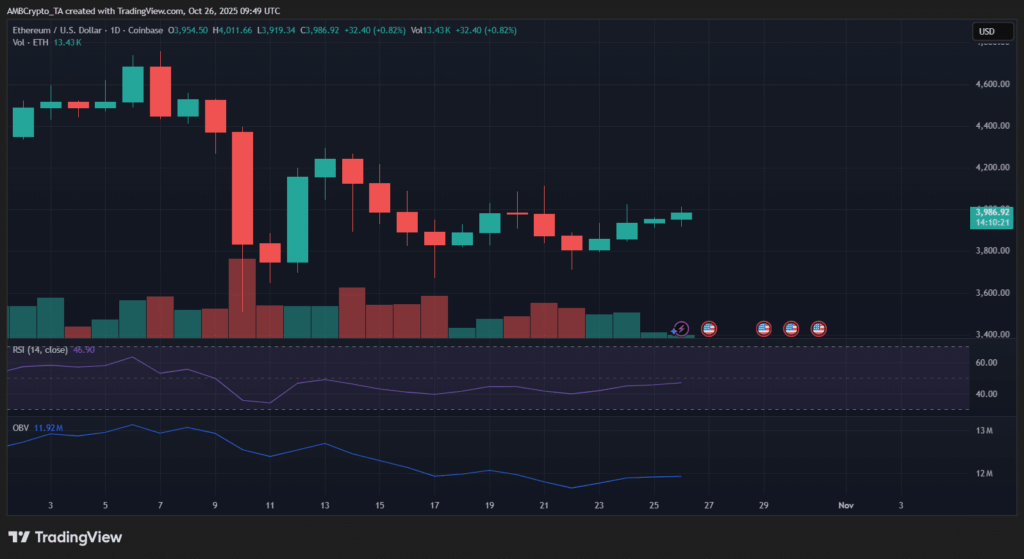The image size is (1024, 559).
Task: Click the large red candle on October 10
Action: pos(242,188)
